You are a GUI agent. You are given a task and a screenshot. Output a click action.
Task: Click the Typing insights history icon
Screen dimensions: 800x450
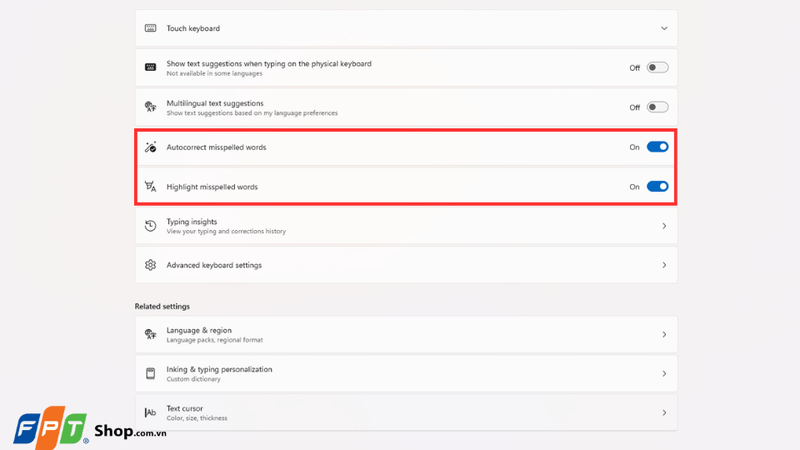151,226
